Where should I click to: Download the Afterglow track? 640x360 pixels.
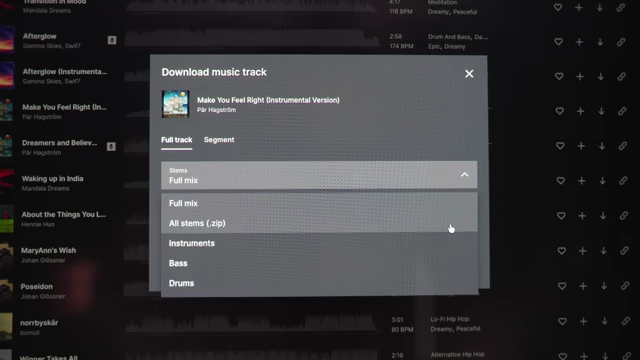click(x=600, y=42)
